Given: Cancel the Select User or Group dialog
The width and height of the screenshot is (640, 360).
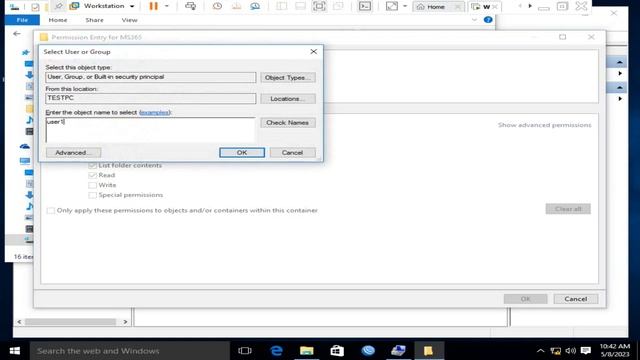Looking at the screenshot, I should [292, 152].
